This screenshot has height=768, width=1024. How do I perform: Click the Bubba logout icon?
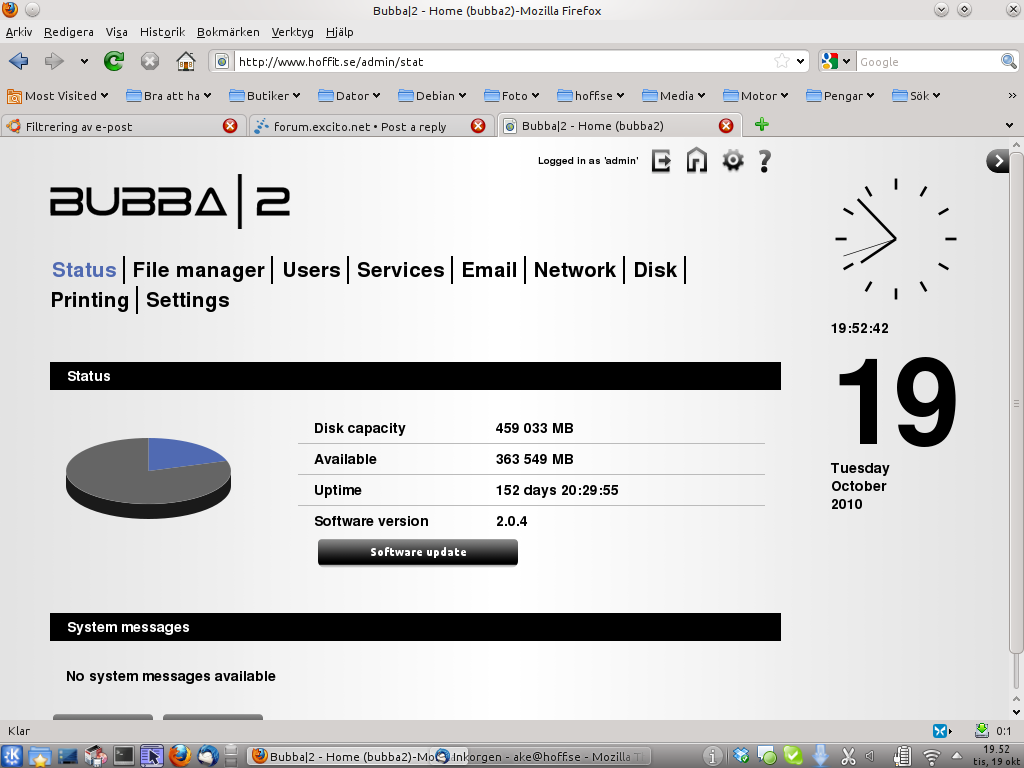[661, 160]
